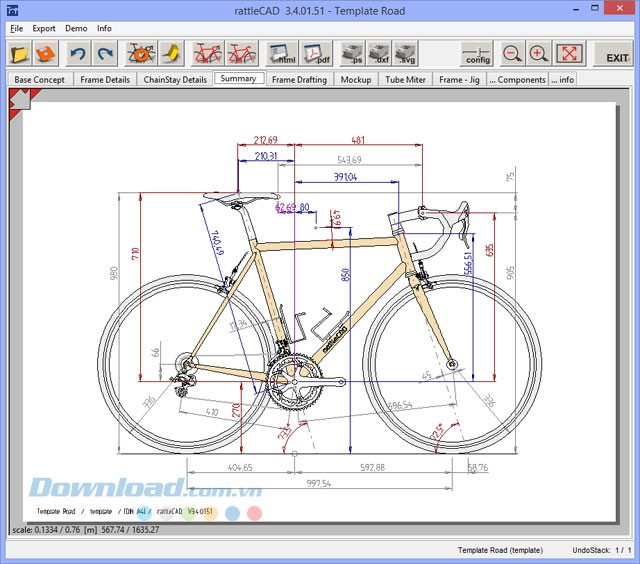
Task: Click the redo arrow icon
Action: coord(105,53)
